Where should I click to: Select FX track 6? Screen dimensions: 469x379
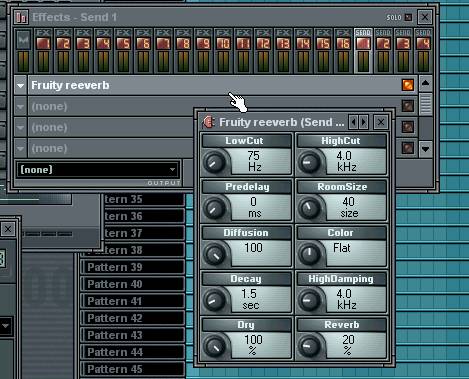click(x=143, y=51)
